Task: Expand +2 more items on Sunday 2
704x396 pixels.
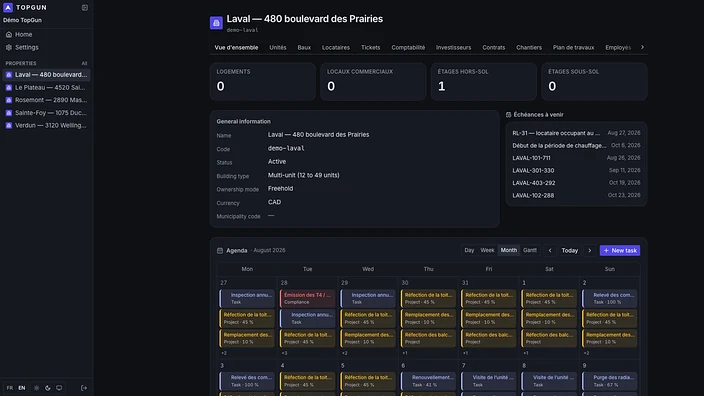Action: click(586, 353)
